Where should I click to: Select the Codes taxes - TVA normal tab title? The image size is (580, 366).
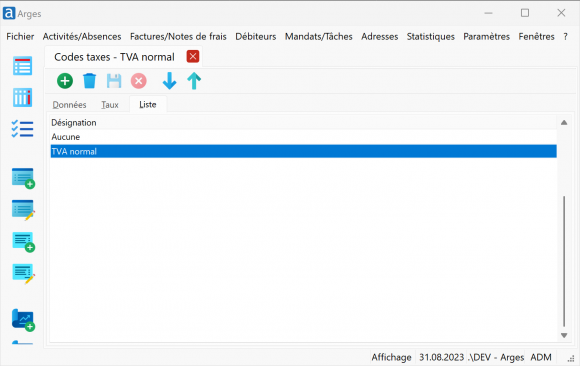point(114,57)
